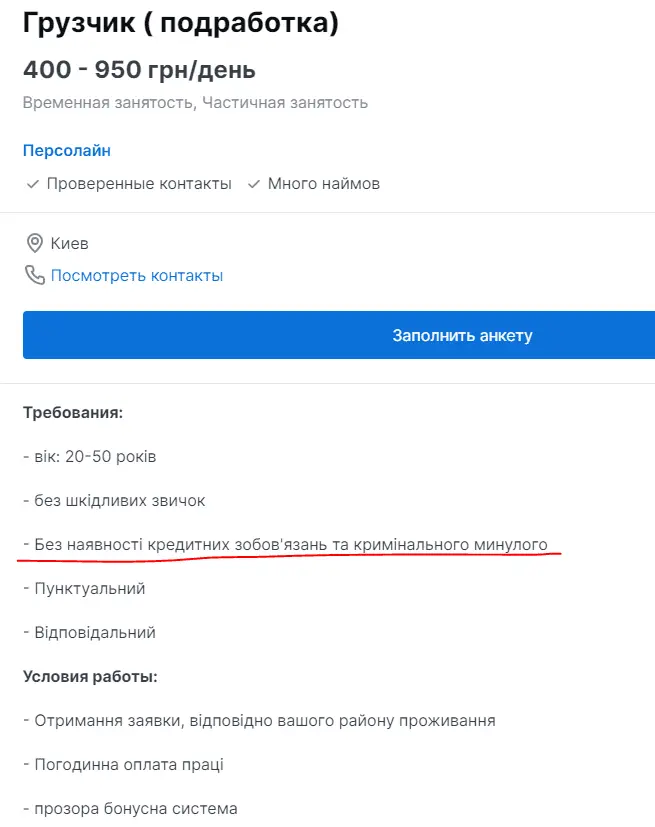Click the Требования heading
The width and height of the screenshot is (655, 827).
tap(73, 412)
